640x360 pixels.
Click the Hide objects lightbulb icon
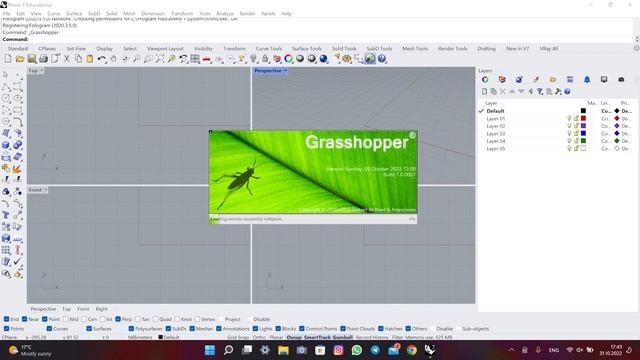pos(253,59)
